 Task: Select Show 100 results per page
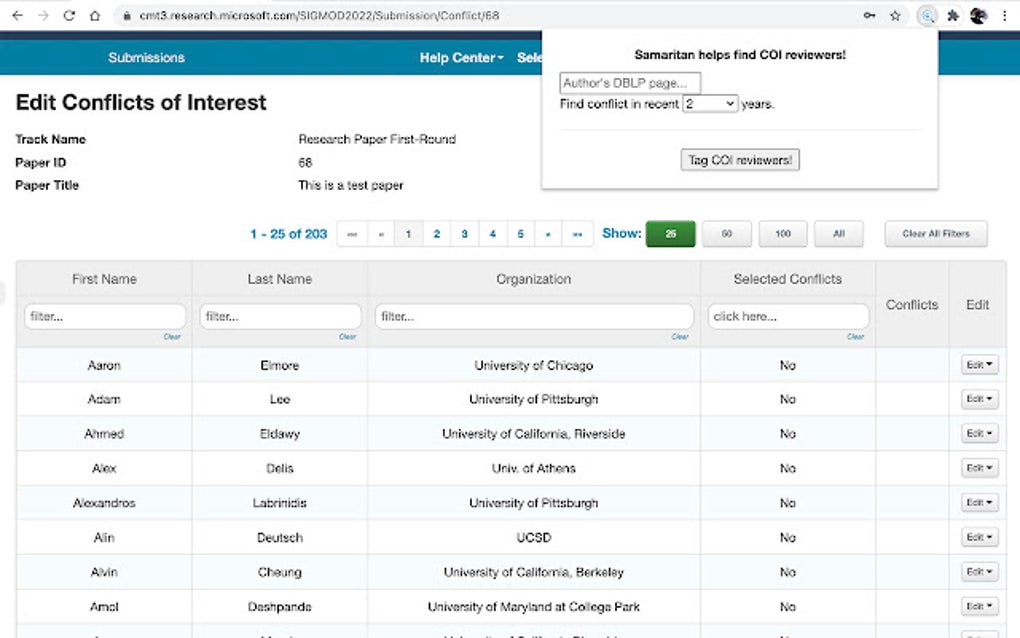783,233
